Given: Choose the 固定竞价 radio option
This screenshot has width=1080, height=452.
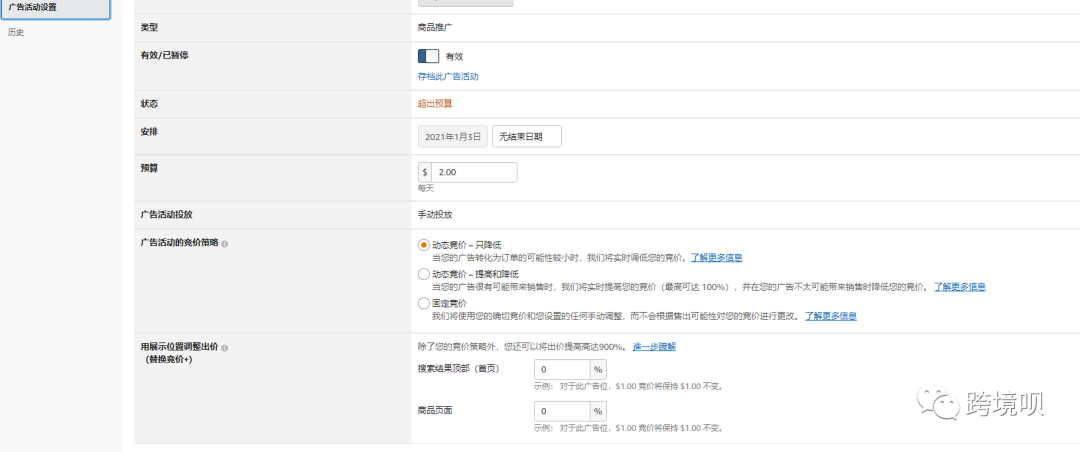Looking at the screenshot, I should coord(424,303).
